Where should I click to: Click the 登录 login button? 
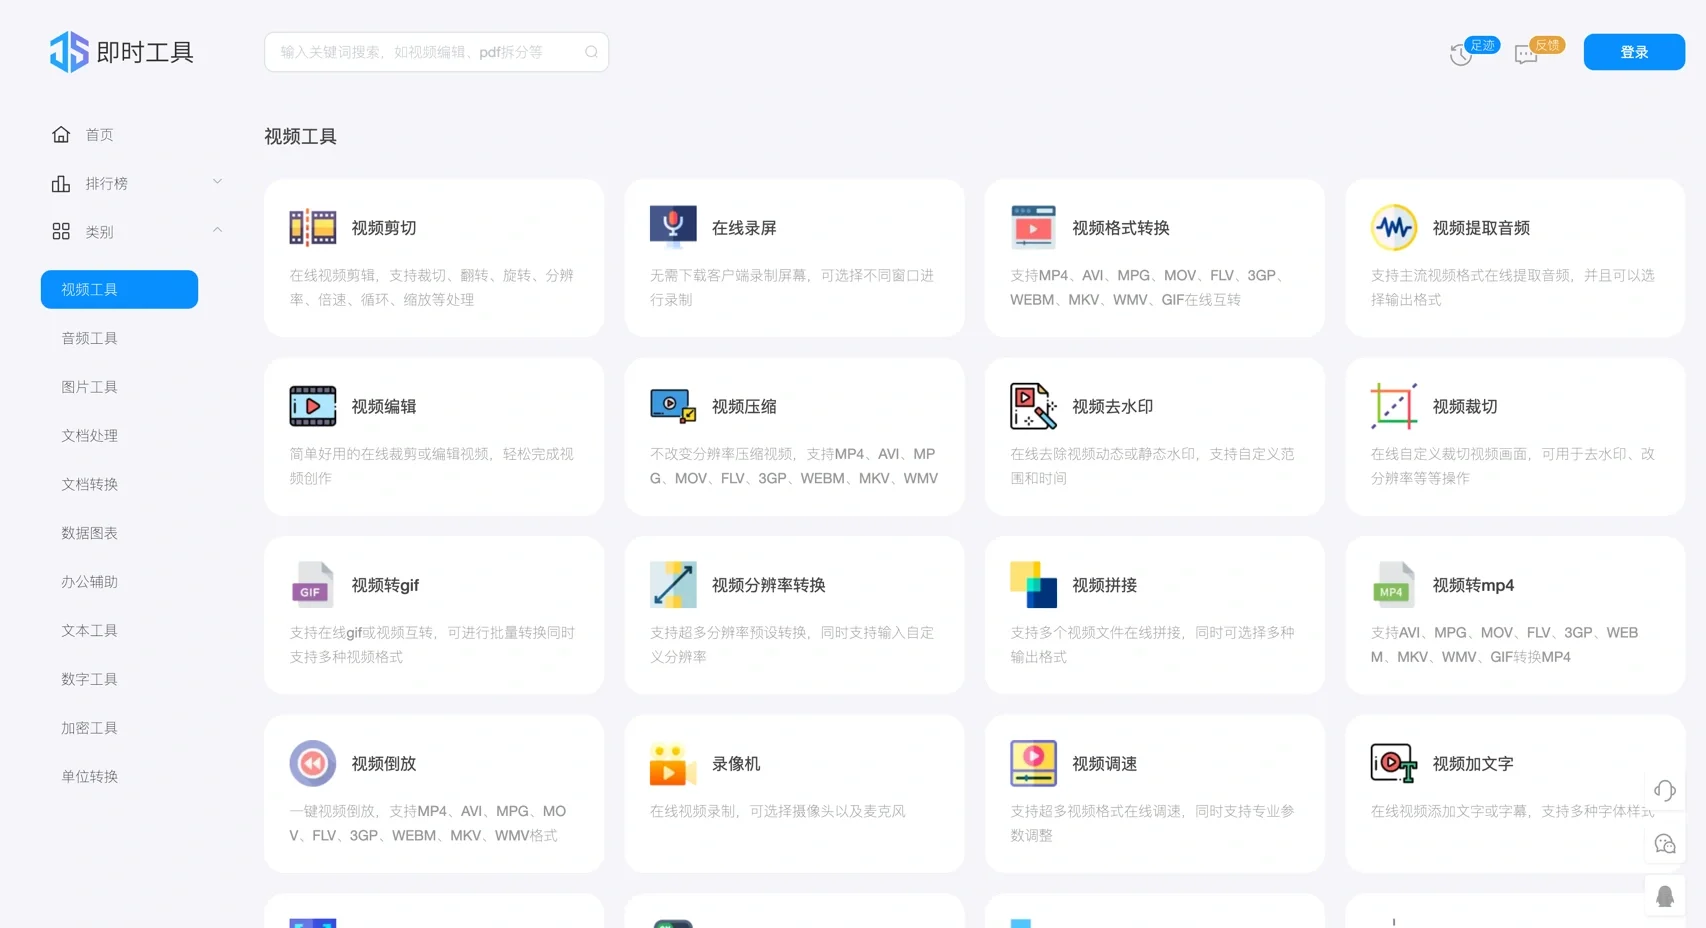pyautogui.click(x=1633, y=51)
